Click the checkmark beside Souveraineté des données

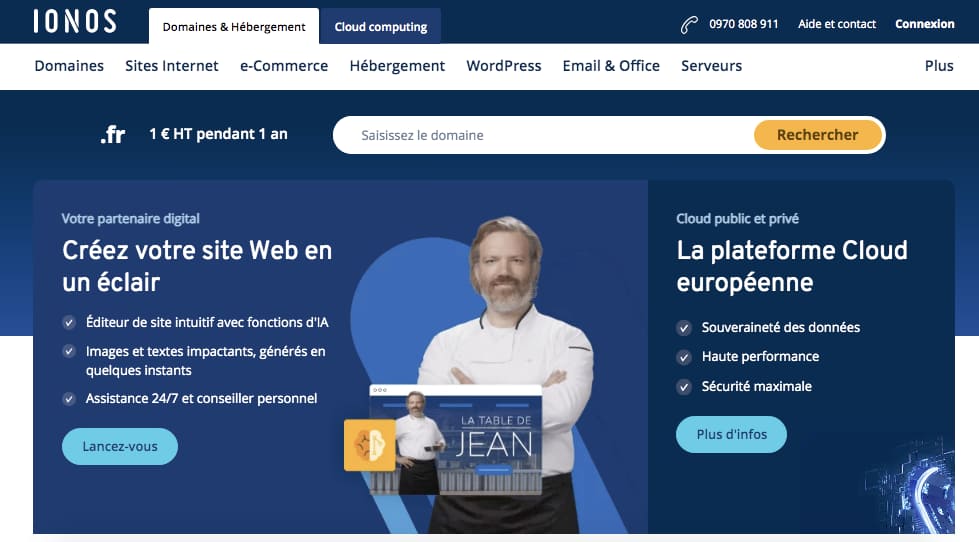684,328
